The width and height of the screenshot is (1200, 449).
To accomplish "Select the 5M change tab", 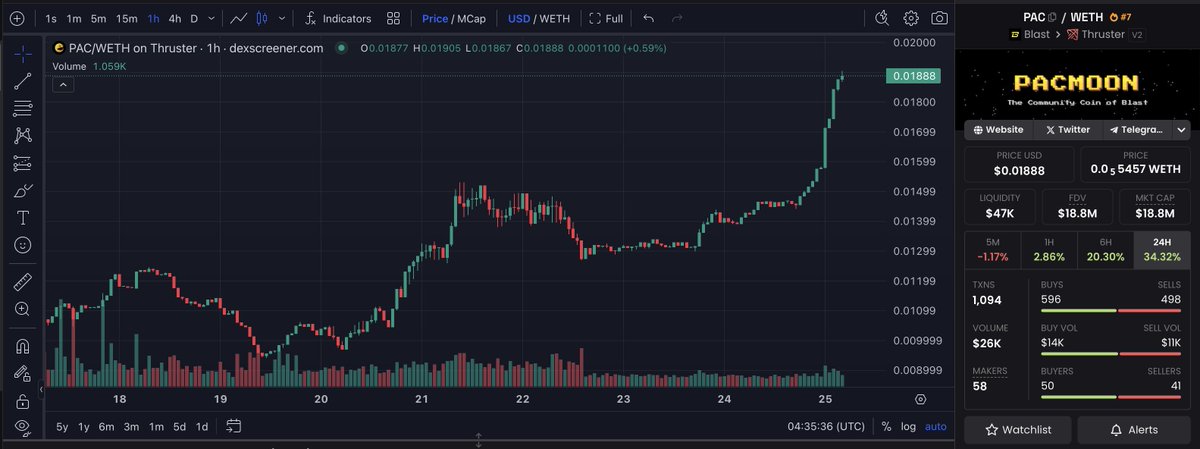I will click(992, 249).
